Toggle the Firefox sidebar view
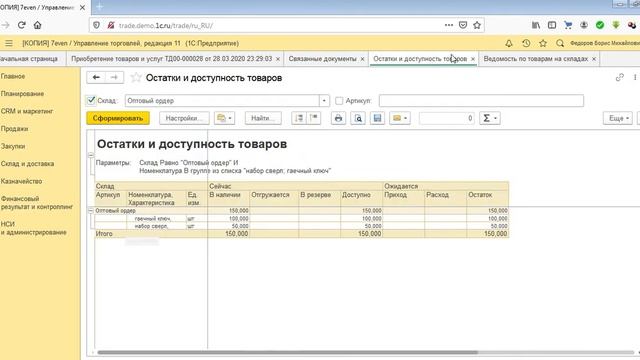640x360 pixels. pos(552,25)
